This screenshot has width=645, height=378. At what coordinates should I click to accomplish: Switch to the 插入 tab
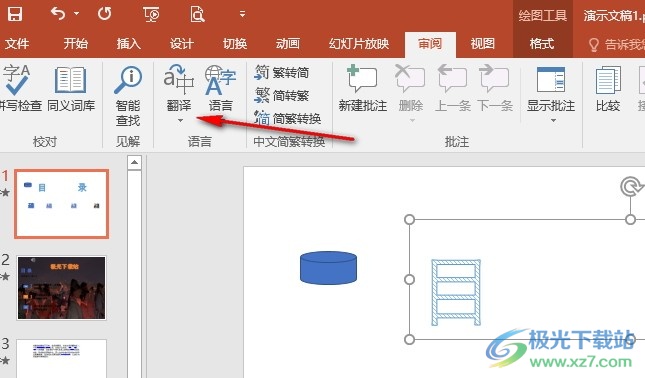coord(128,44)
